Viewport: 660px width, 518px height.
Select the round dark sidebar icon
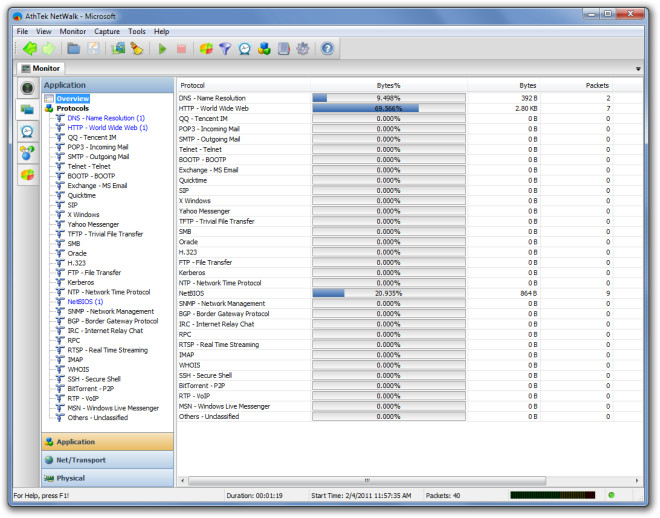click(x=27, y=88)
